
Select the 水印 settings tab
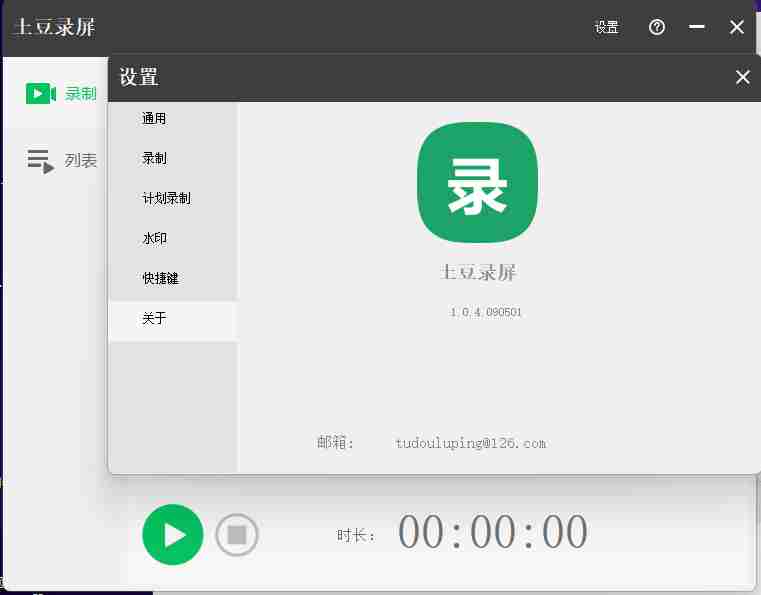click(x=155, y=239)
